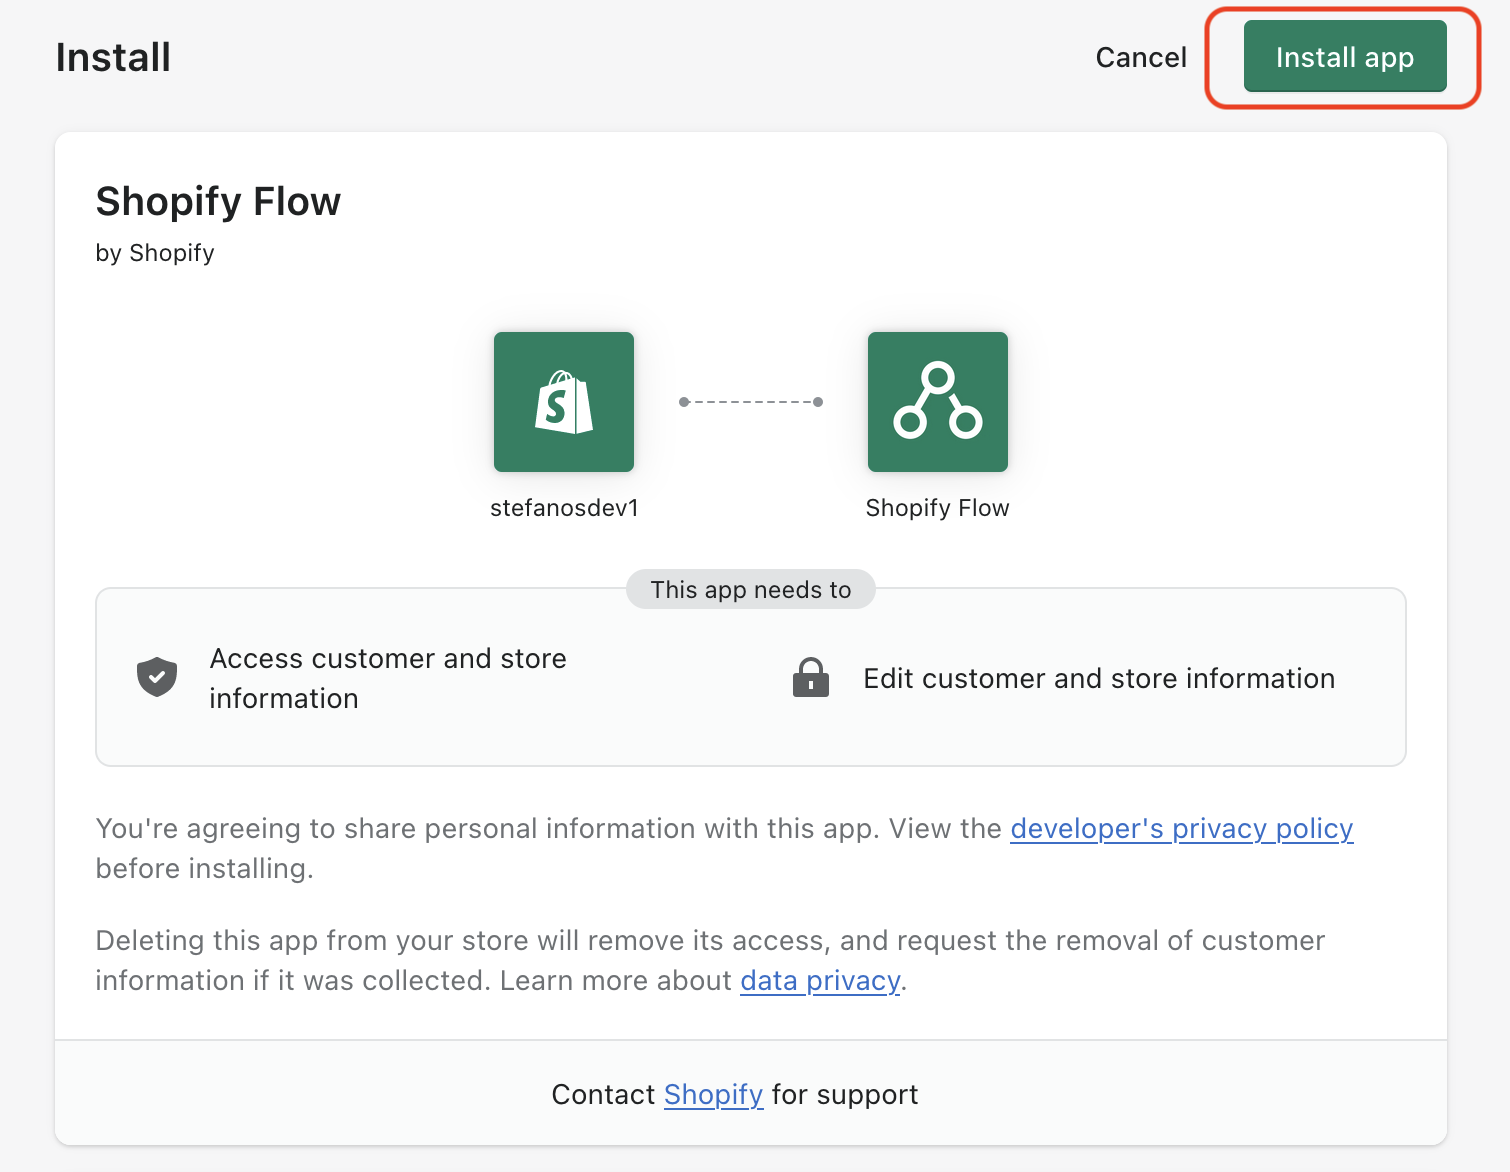This screenshot has width=1510, height=1172.
Task: Open the developer's privacy policy link
Action: pos(1181,829)
